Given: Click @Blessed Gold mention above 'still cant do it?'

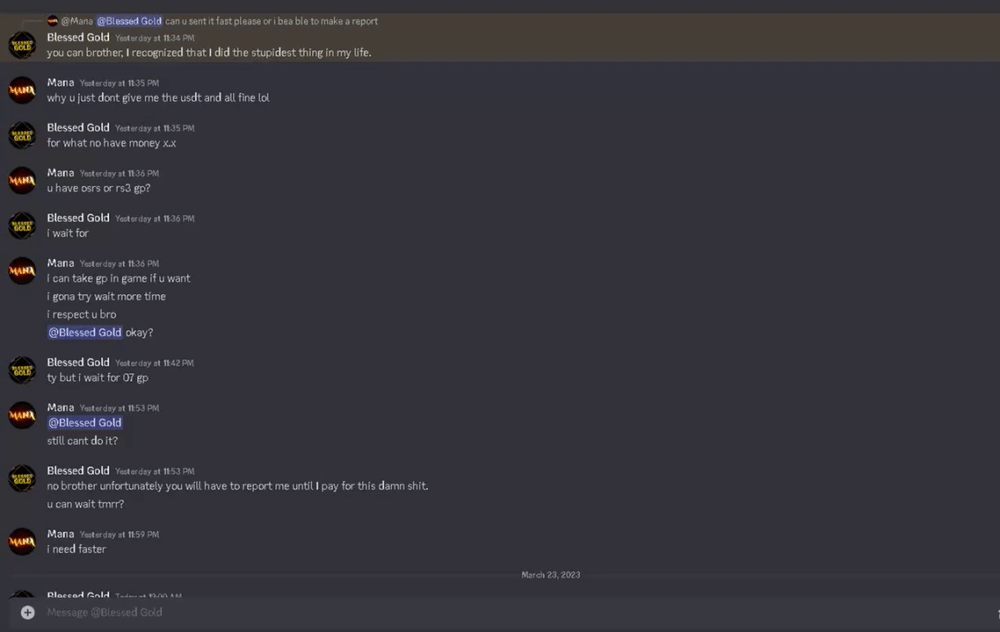Looking at the screenshot, I should pyautogui.click(x=85, y=423).
